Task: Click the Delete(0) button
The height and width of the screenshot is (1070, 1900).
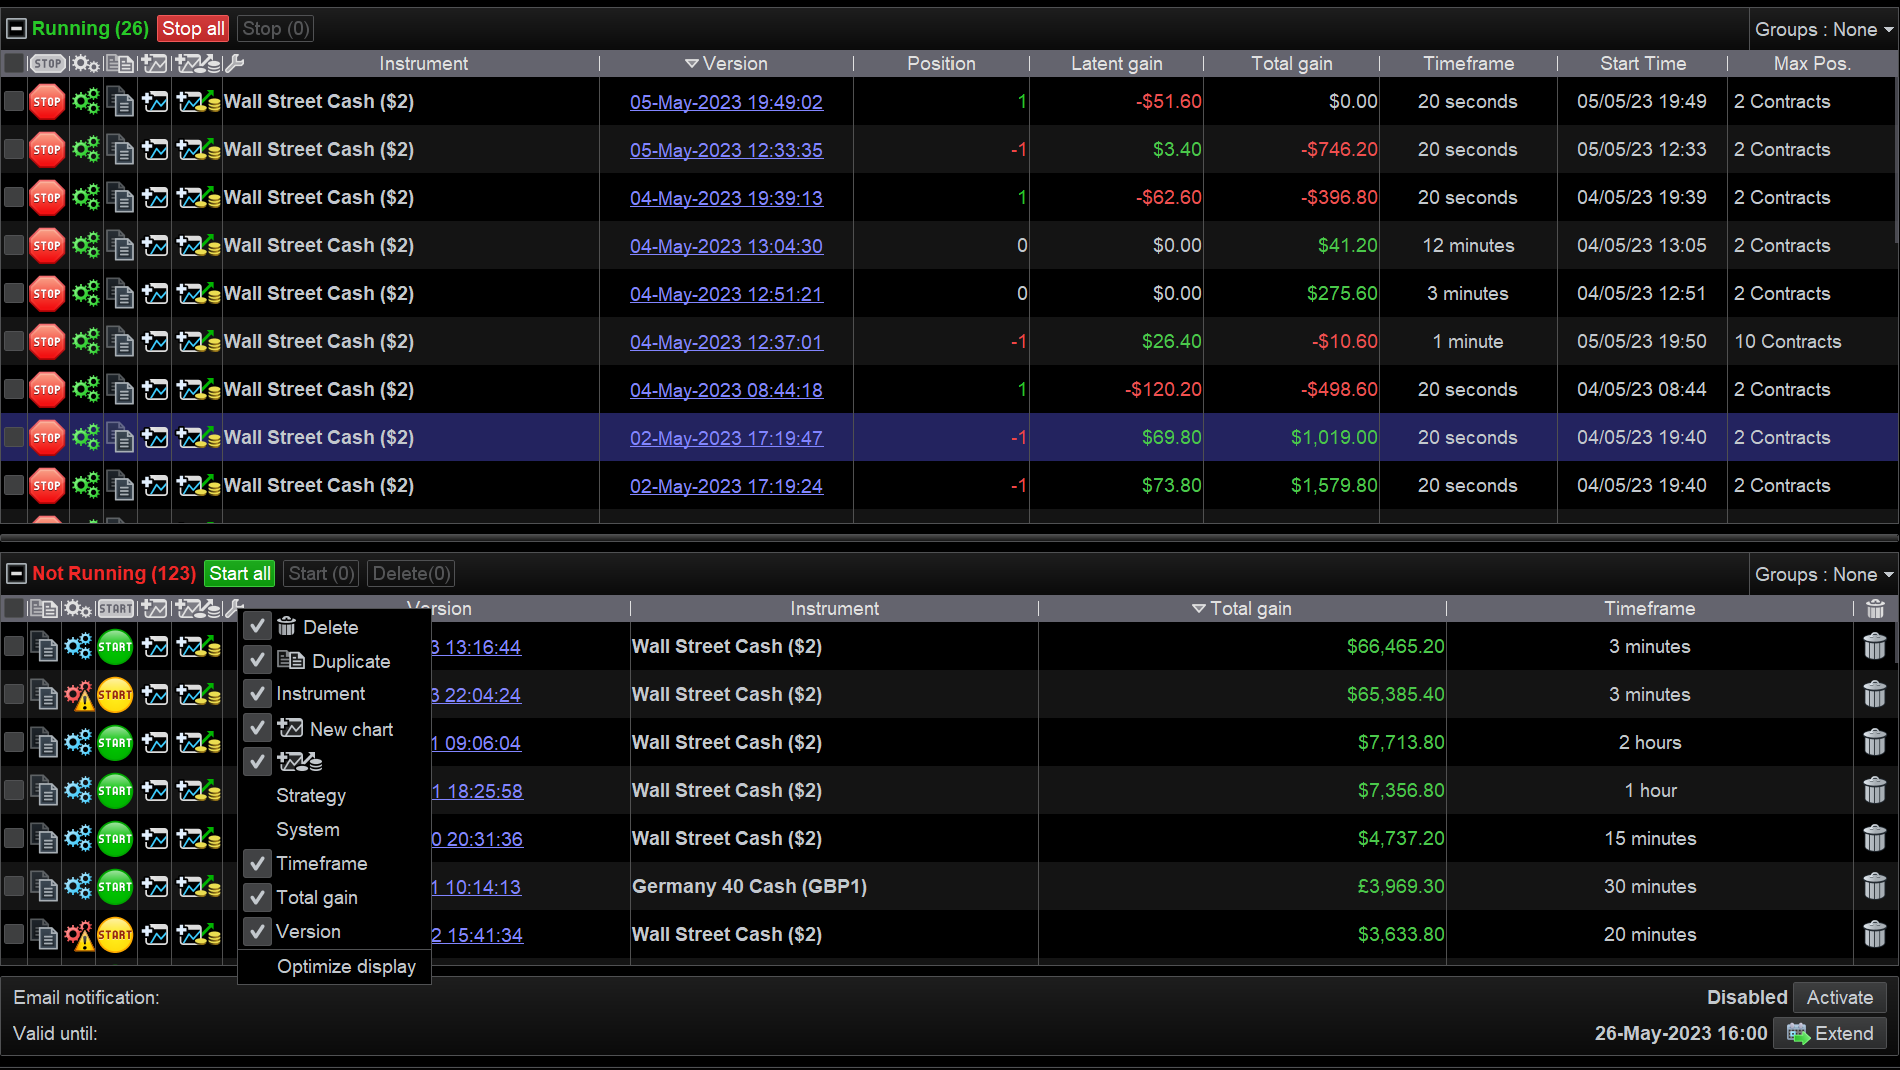Action: [x=411, y=574]
